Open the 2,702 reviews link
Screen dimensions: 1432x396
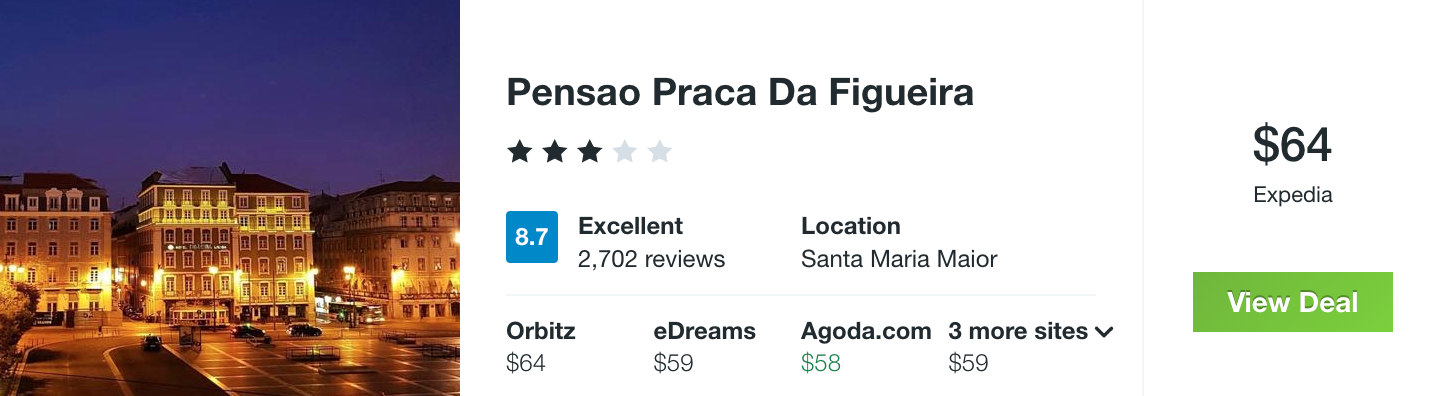[x=651, y=259]
